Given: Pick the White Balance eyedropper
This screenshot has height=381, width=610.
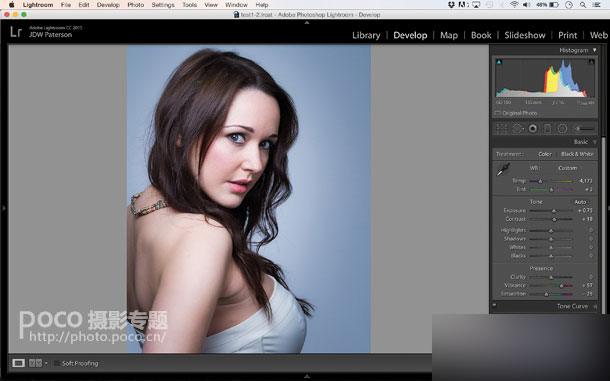Looking at the screenshot, I should click(503, 169).
